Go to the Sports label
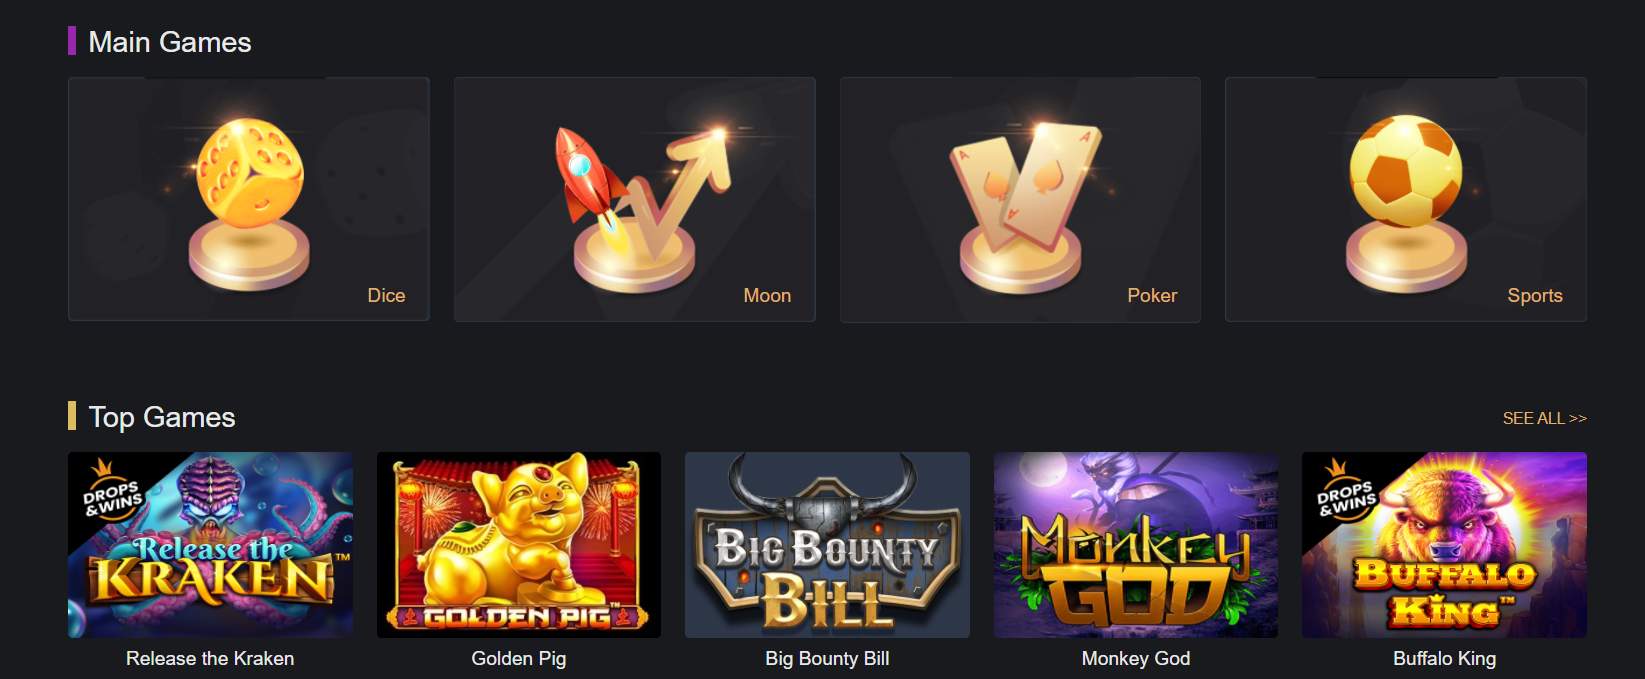1645x679 pixels. coord(1535,296)
